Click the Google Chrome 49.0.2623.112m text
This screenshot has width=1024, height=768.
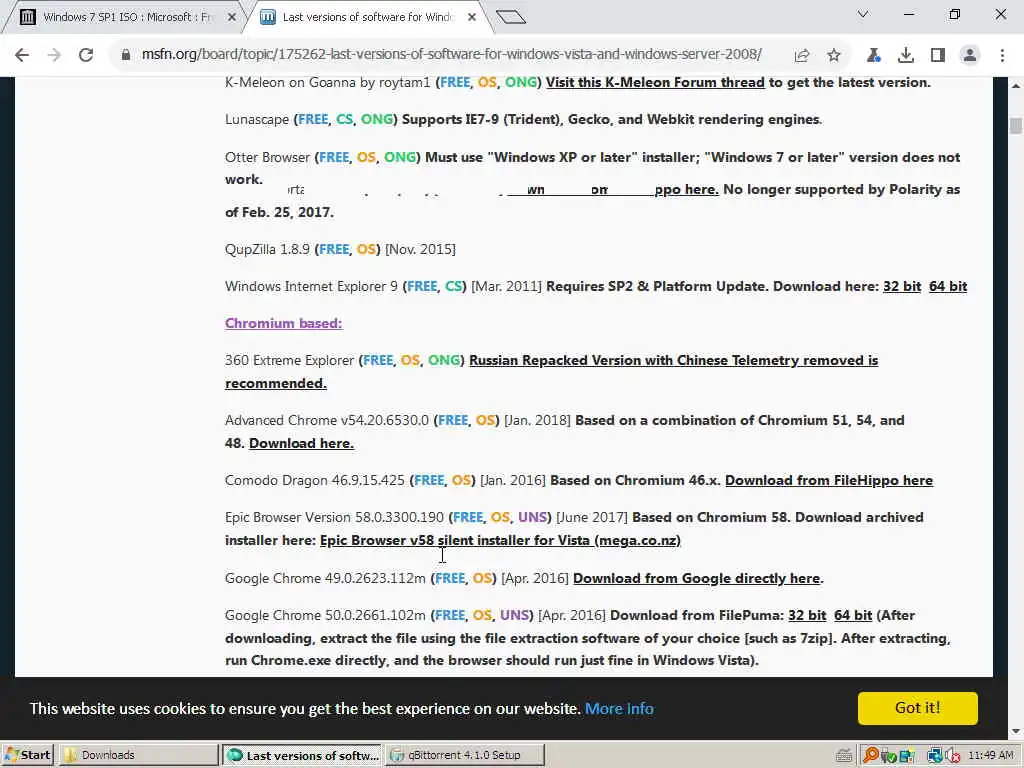pos(325,579)
